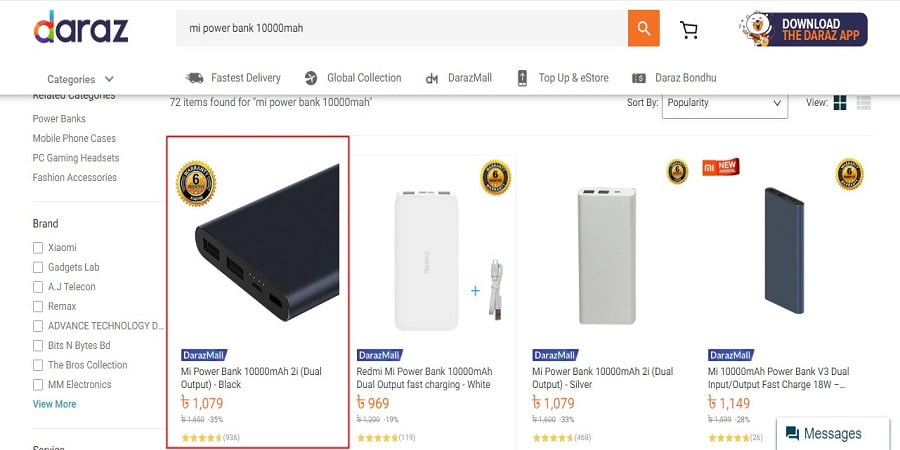Expand brand list with View More
Screen dimensions: 900x450
tap(54, 404)
